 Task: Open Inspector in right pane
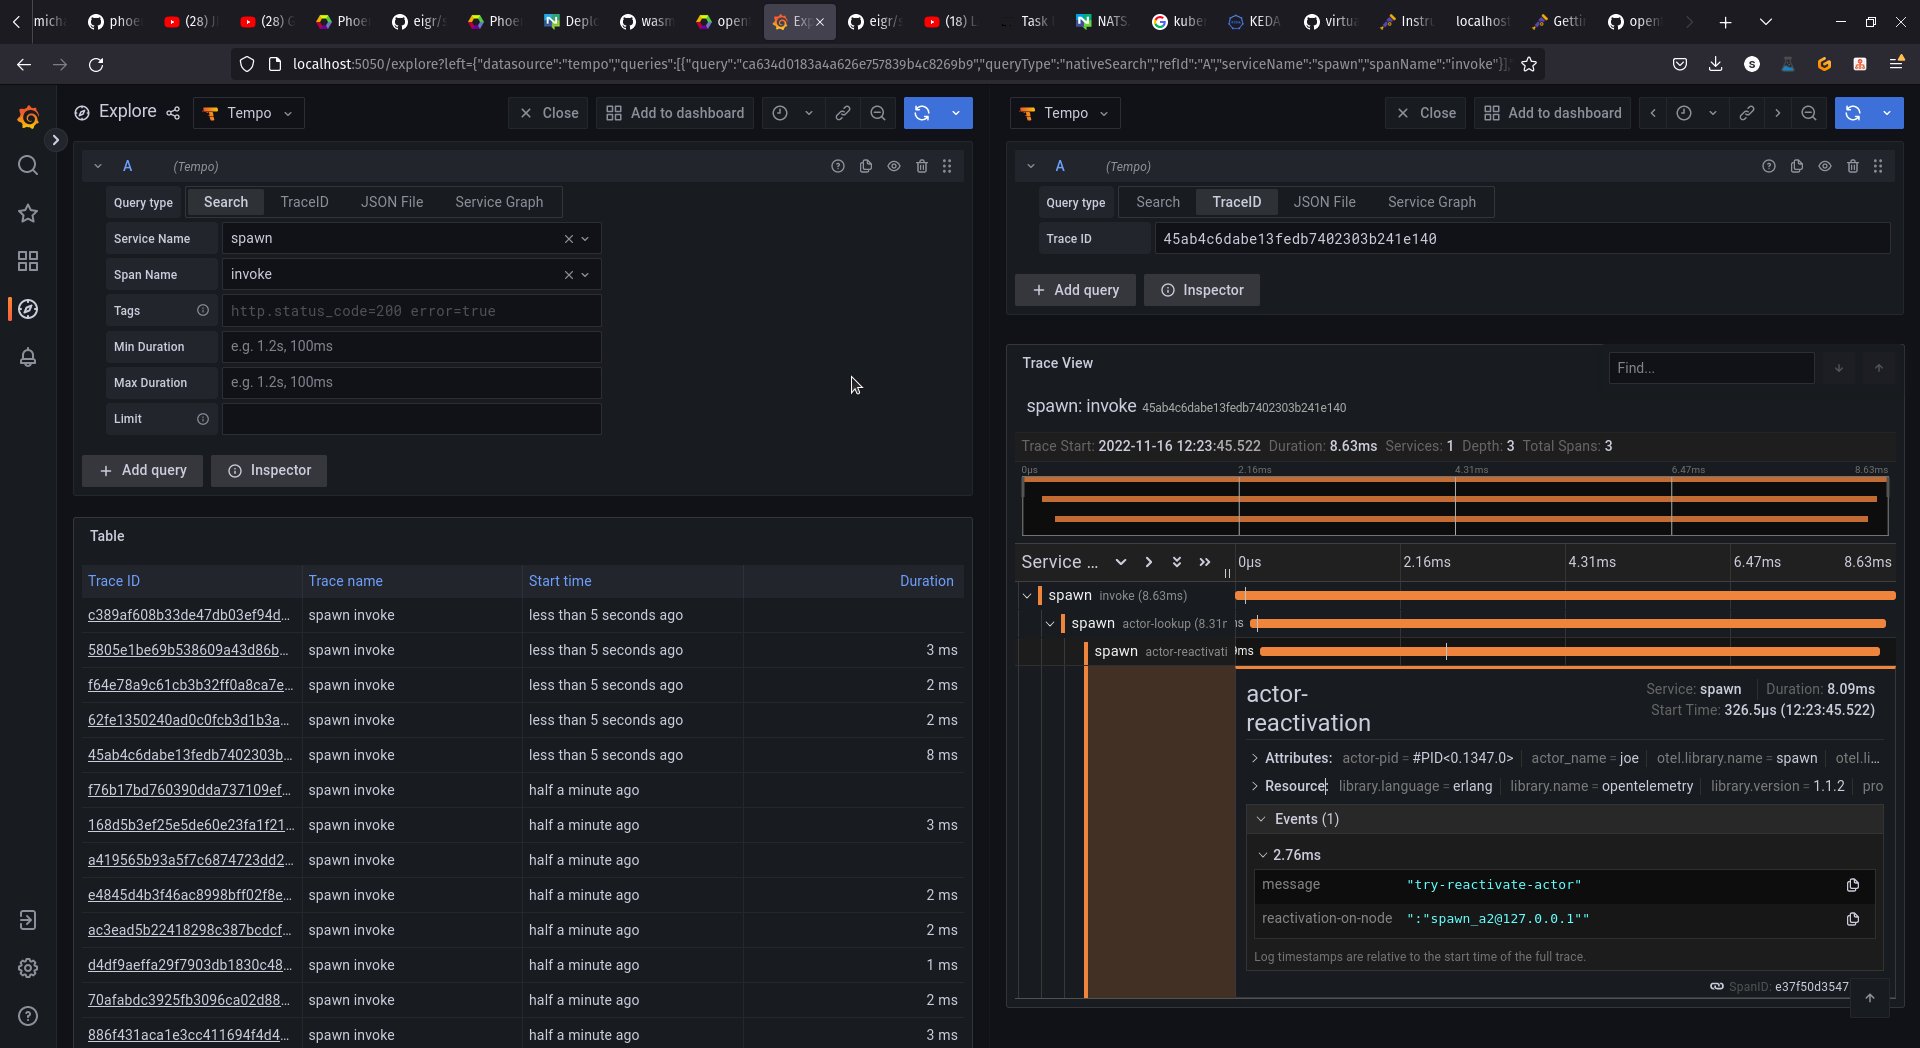pyautogui.click(x=1201, y=290)
